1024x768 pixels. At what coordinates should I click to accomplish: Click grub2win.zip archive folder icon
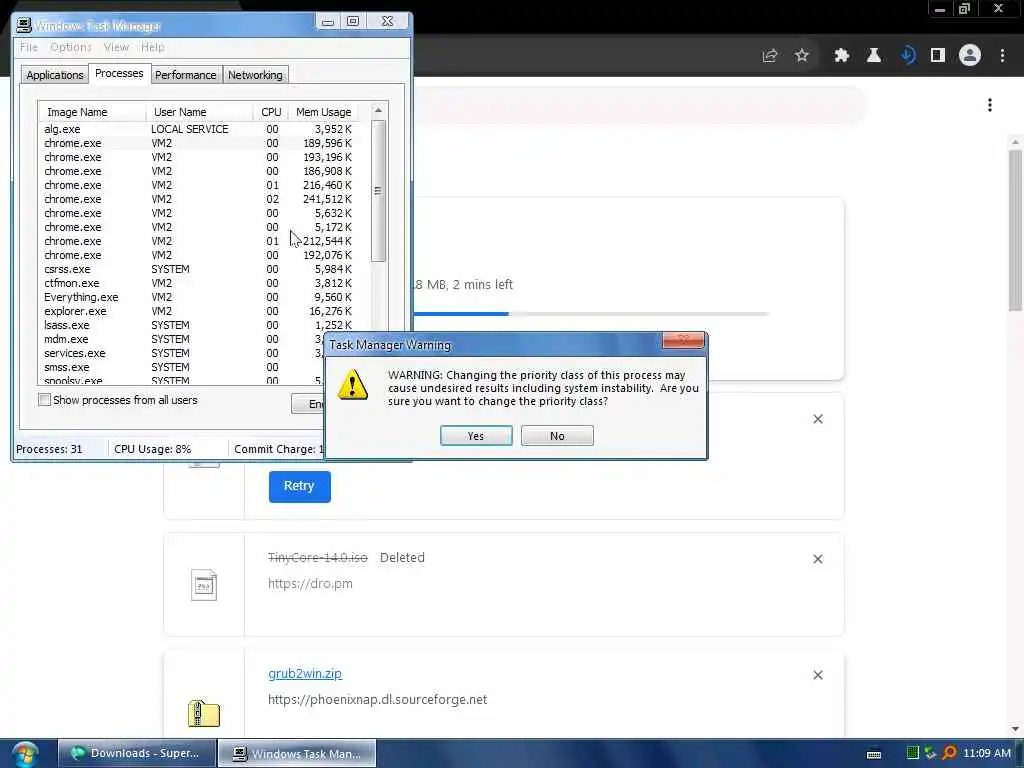[x=204, y=713]
